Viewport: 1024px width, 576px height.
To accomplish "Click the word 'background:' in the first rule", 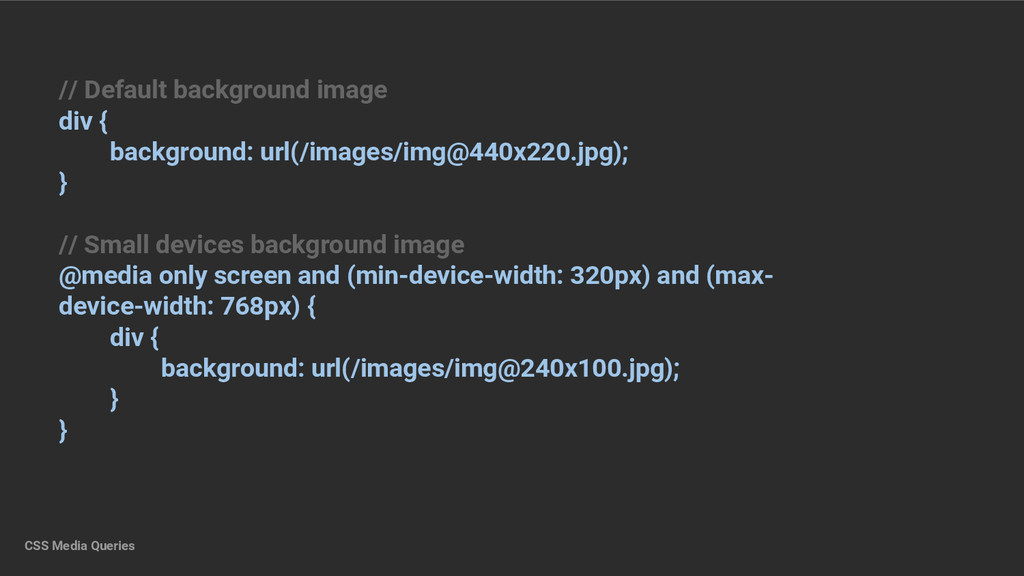I will coord(182,152).
